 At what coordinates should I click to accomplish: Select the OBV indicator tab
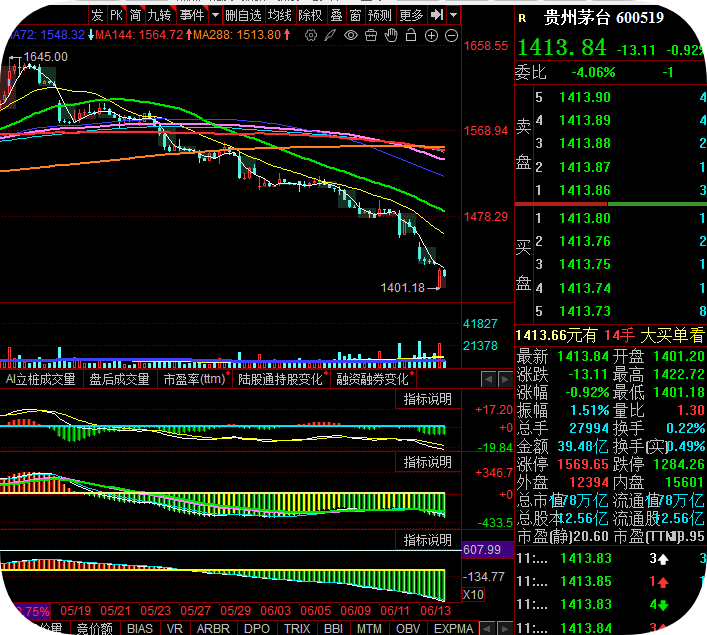coord(408,628)
